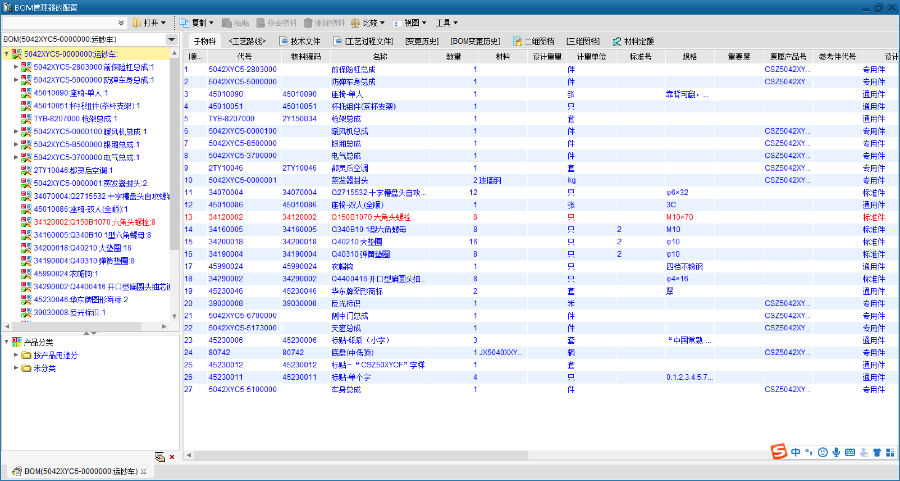
Task: Click the 产品分类 category icon
Action: click(17, 342)
